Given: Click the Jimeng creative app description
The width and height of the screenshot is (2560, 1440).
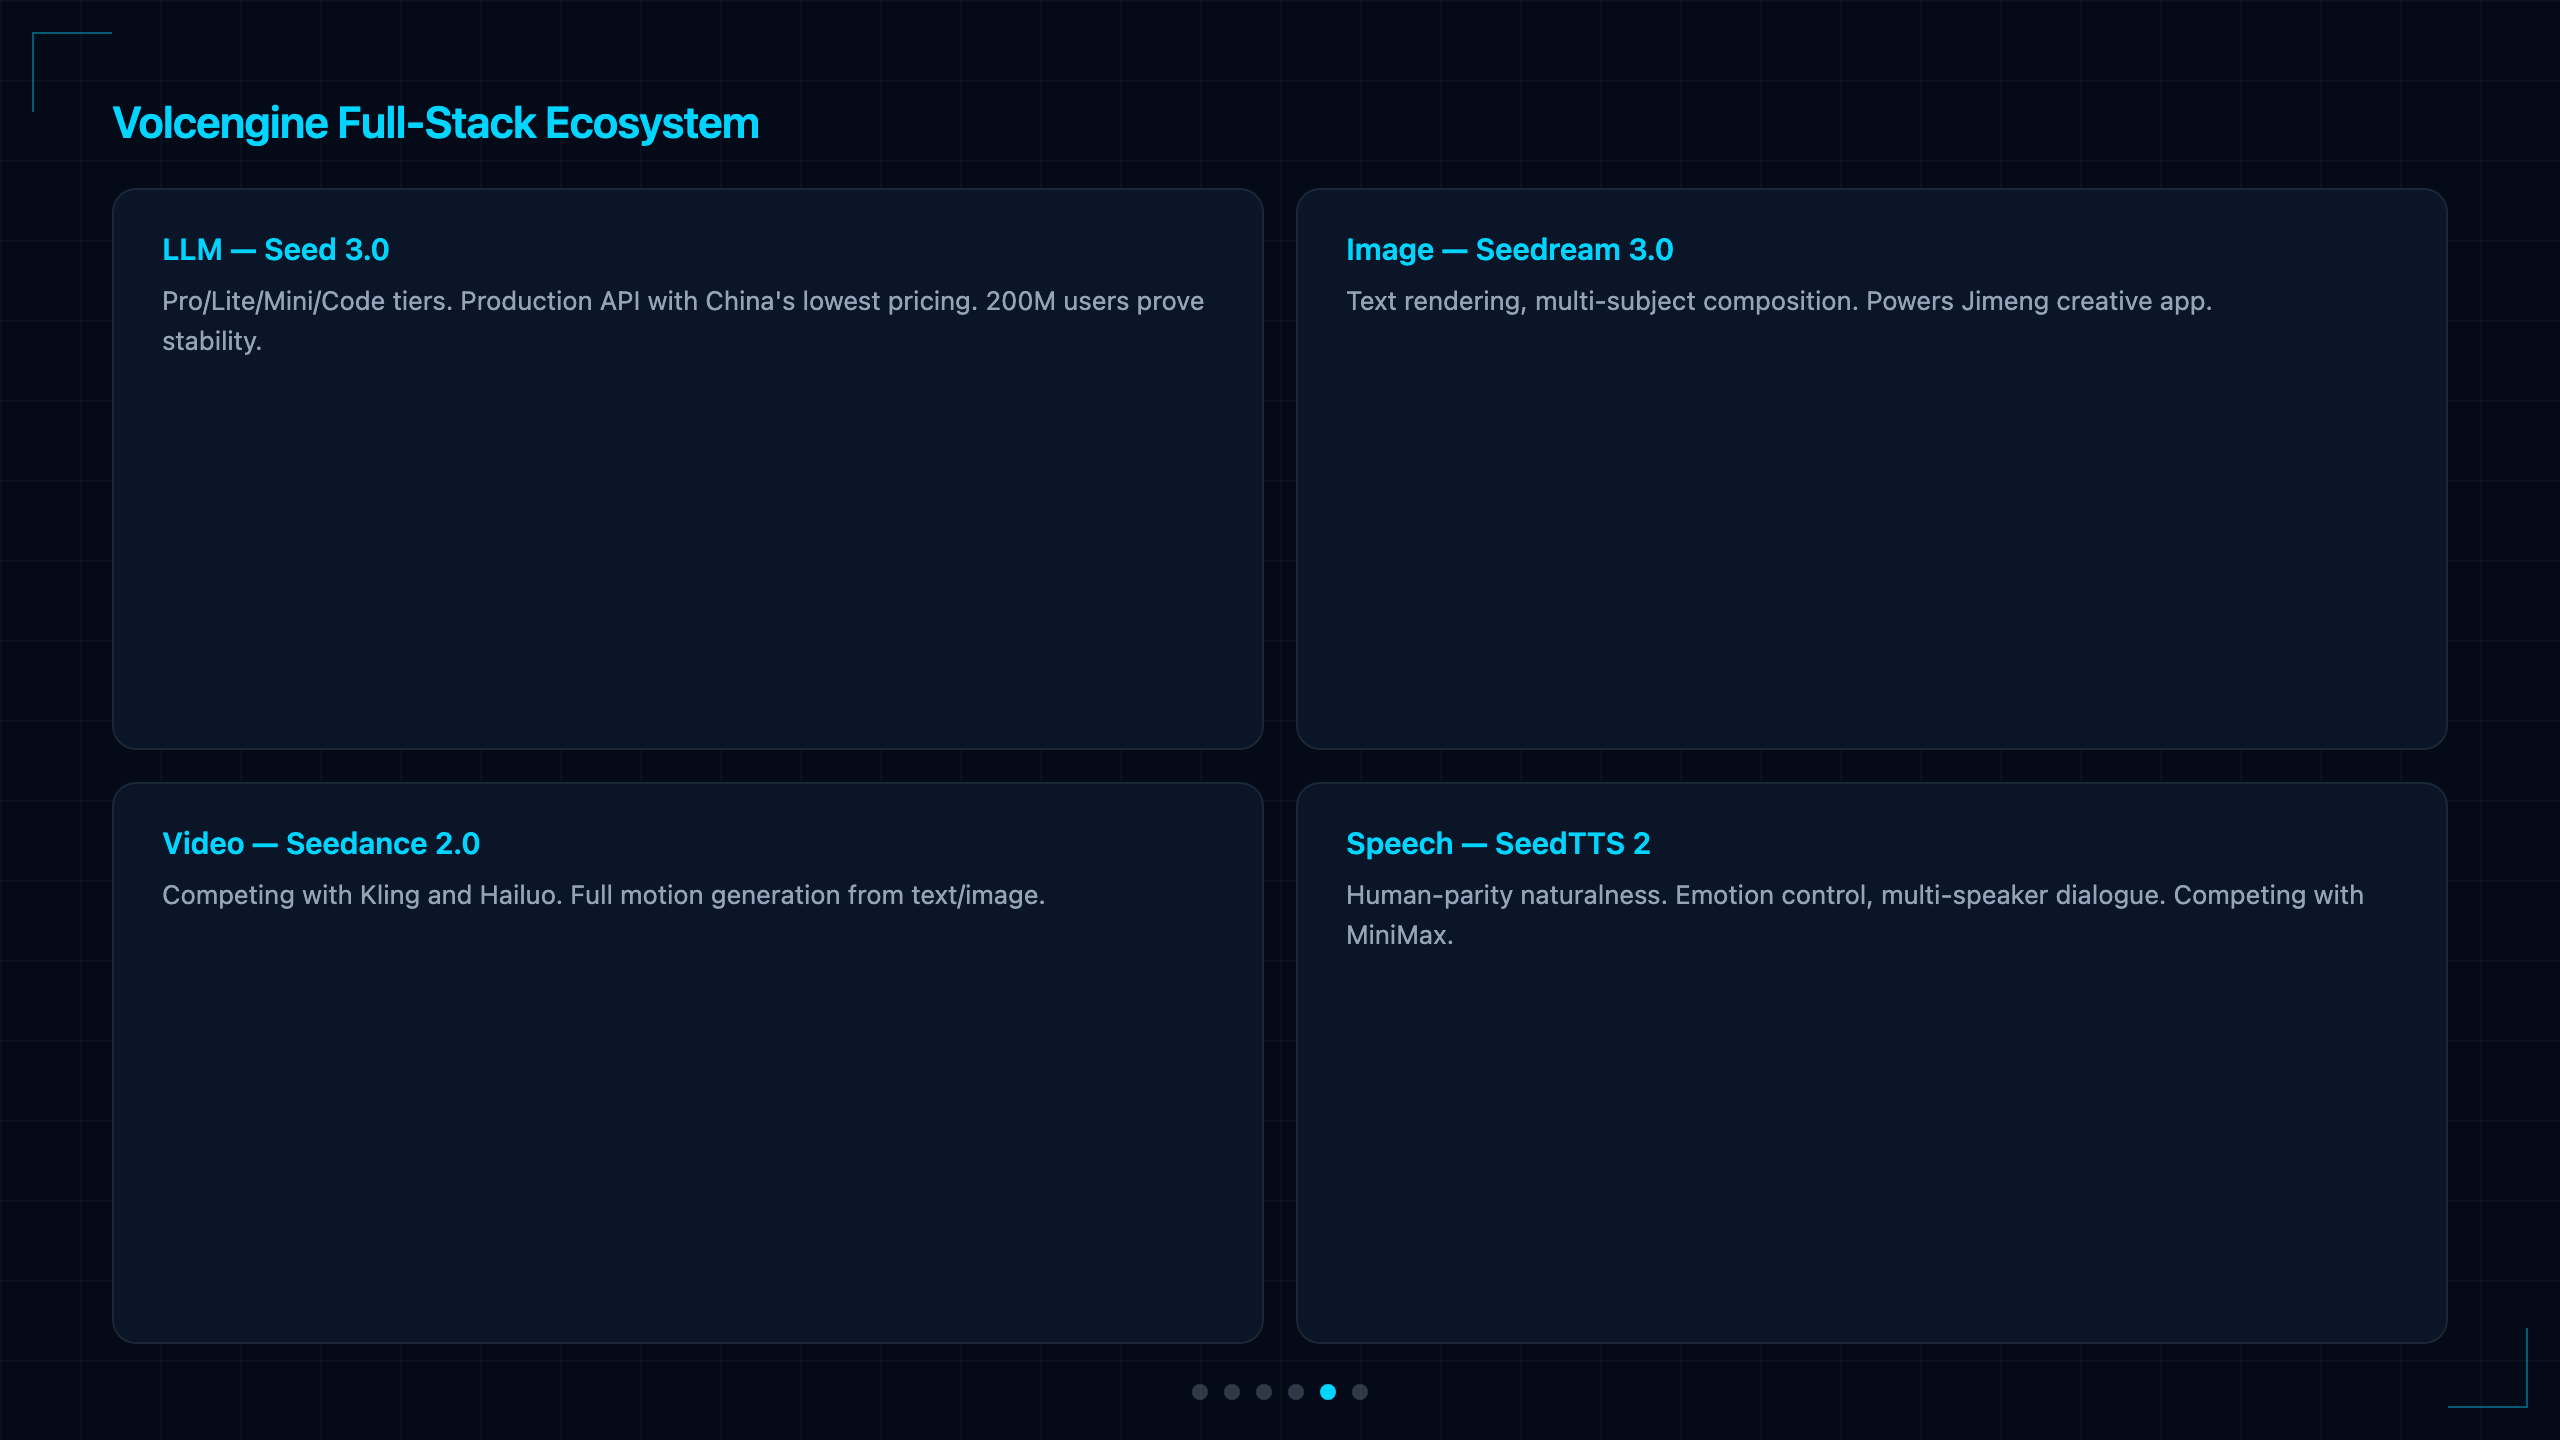Looking at the screenshot, I should (1779, 301).
